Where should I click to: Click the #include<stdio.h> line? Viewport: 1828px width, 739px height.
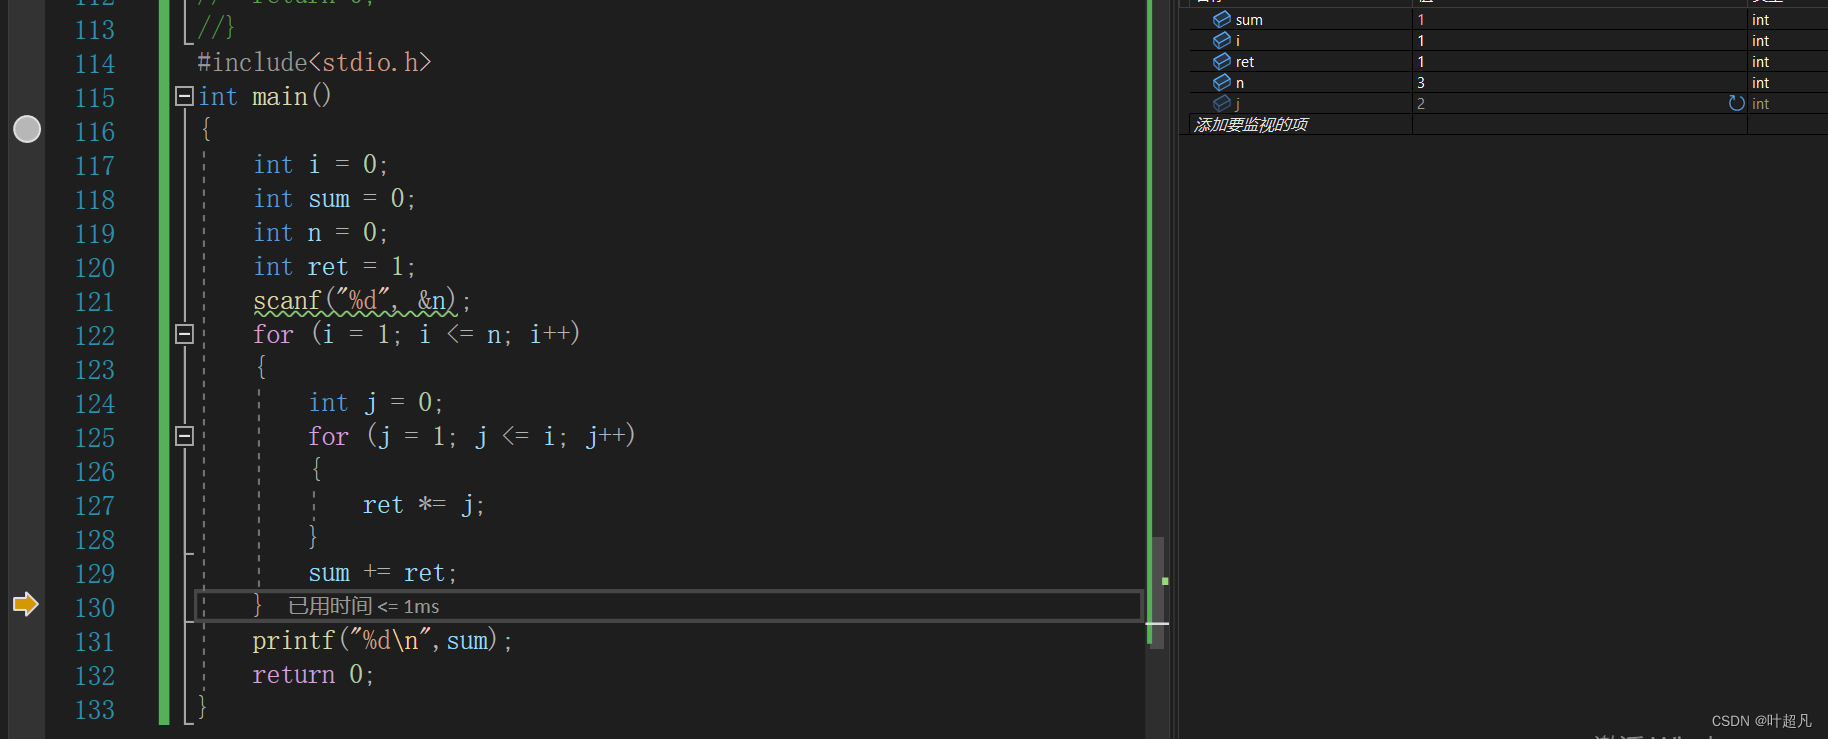(314, 63)
